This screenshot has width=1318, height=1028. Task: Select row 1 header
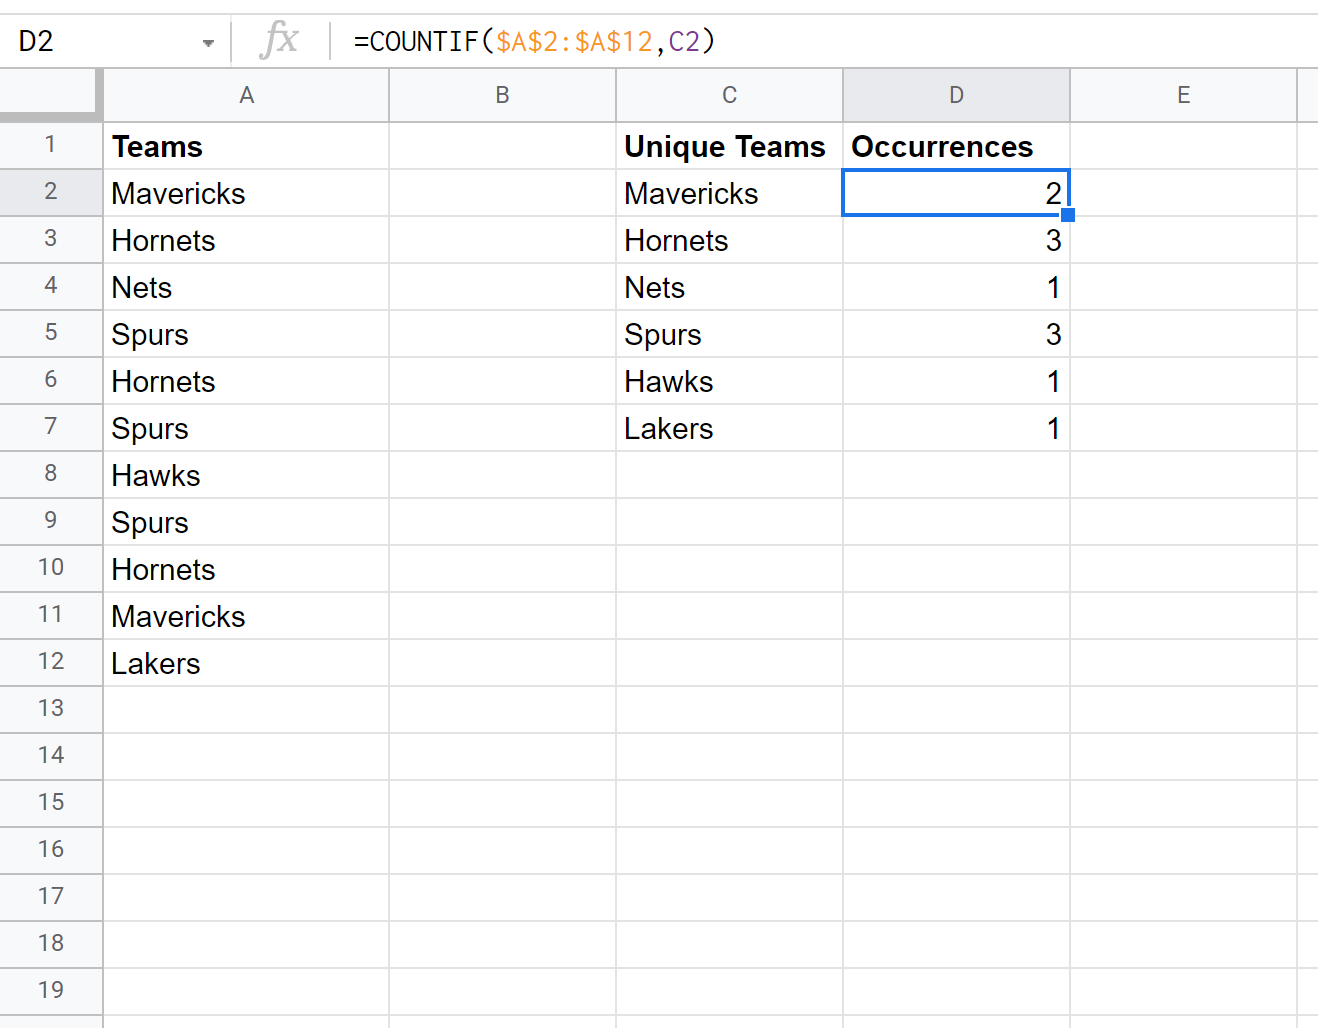[x=50, y=145]
